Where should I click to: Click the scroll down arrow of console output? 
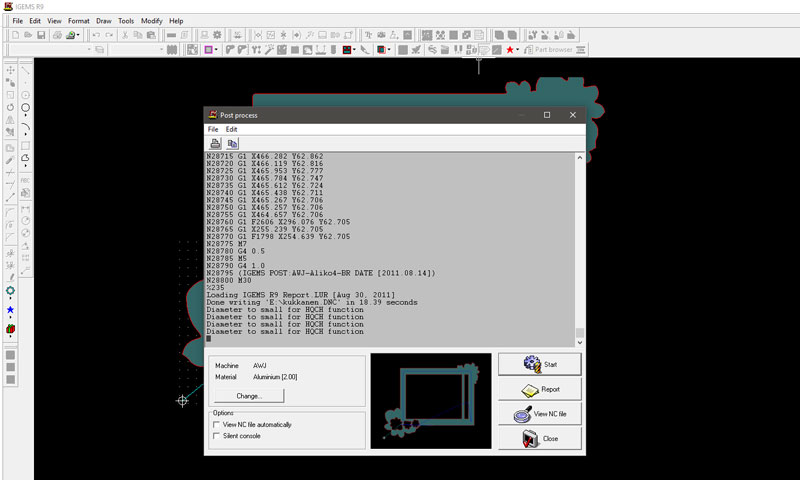coord(580,342)
